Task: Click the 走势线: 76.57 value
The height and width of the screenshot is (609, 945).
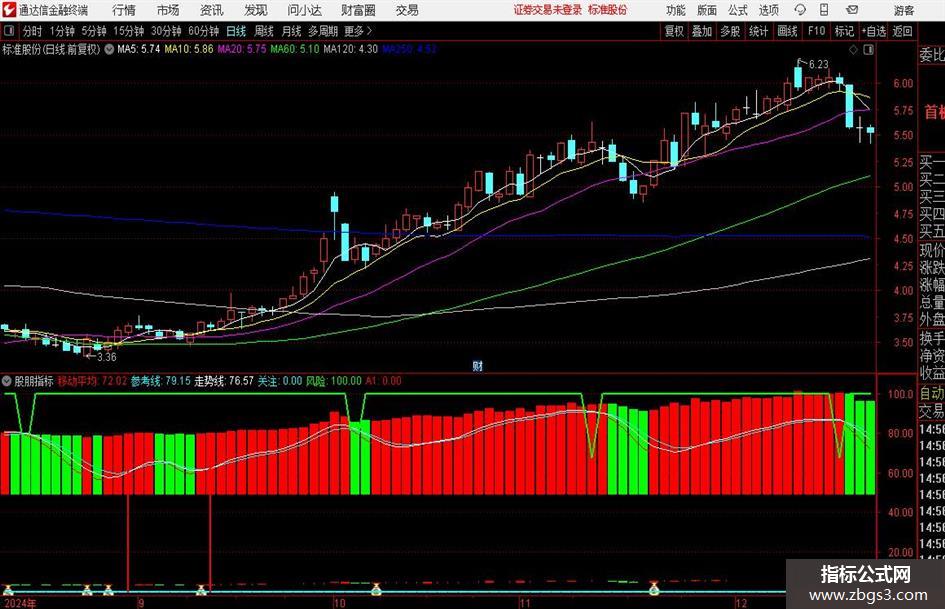Action: tap(224, 381)
